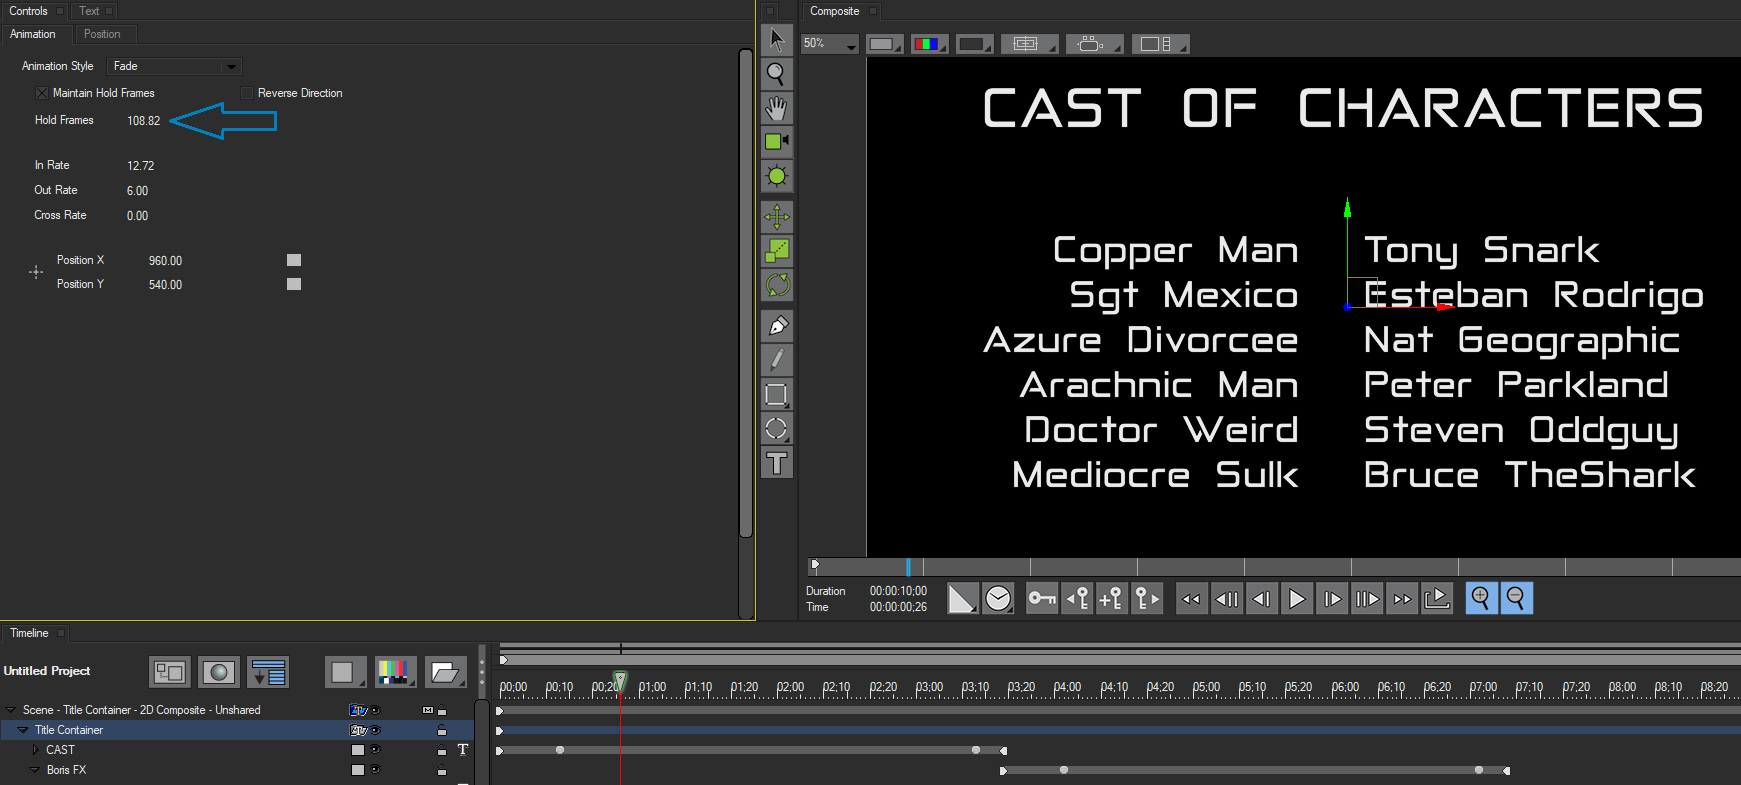The height and width of the screenshot is (785, 1741).
Task: Toggle the Maintain Hold Frames checkbox
Action: click(42, 93)
